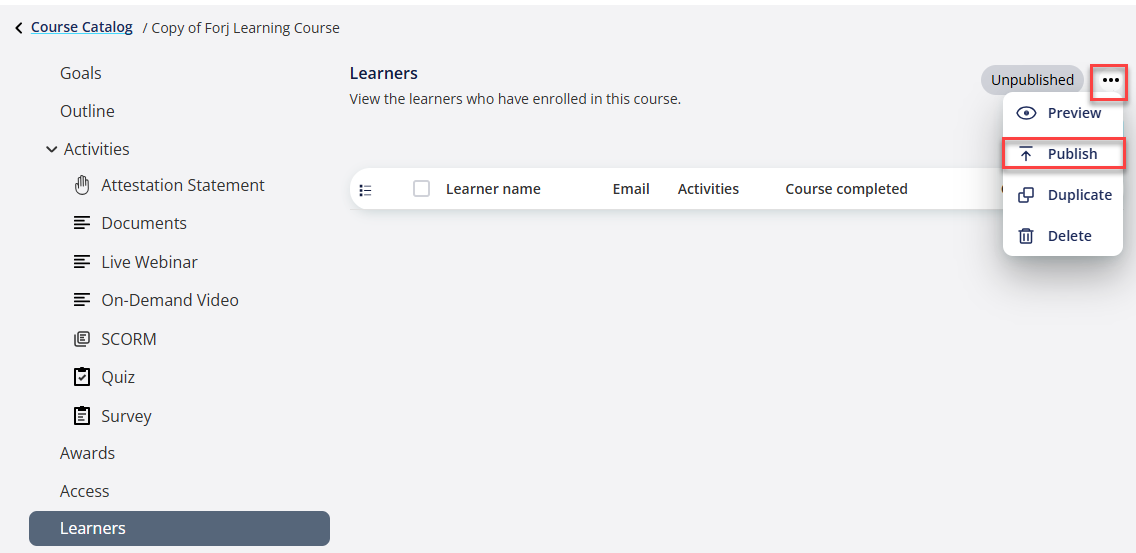This screenshot has height=553, width=1136.
Task: Click the Preview eye icon
Action: pyautogui.click(x=1026, y=113)
